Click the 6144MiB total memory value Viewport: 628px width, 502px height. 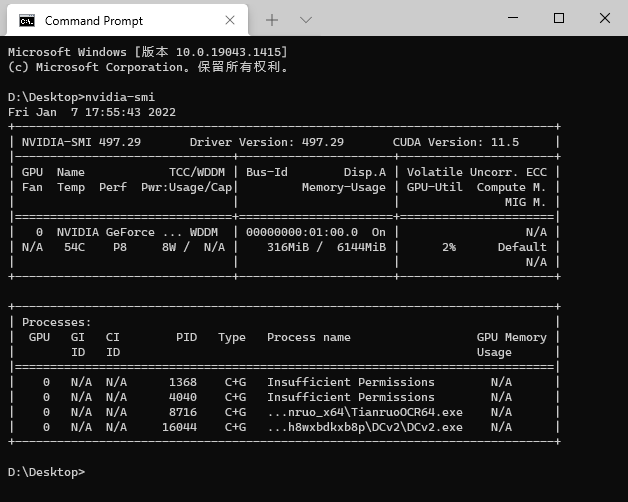coord(361,247)
